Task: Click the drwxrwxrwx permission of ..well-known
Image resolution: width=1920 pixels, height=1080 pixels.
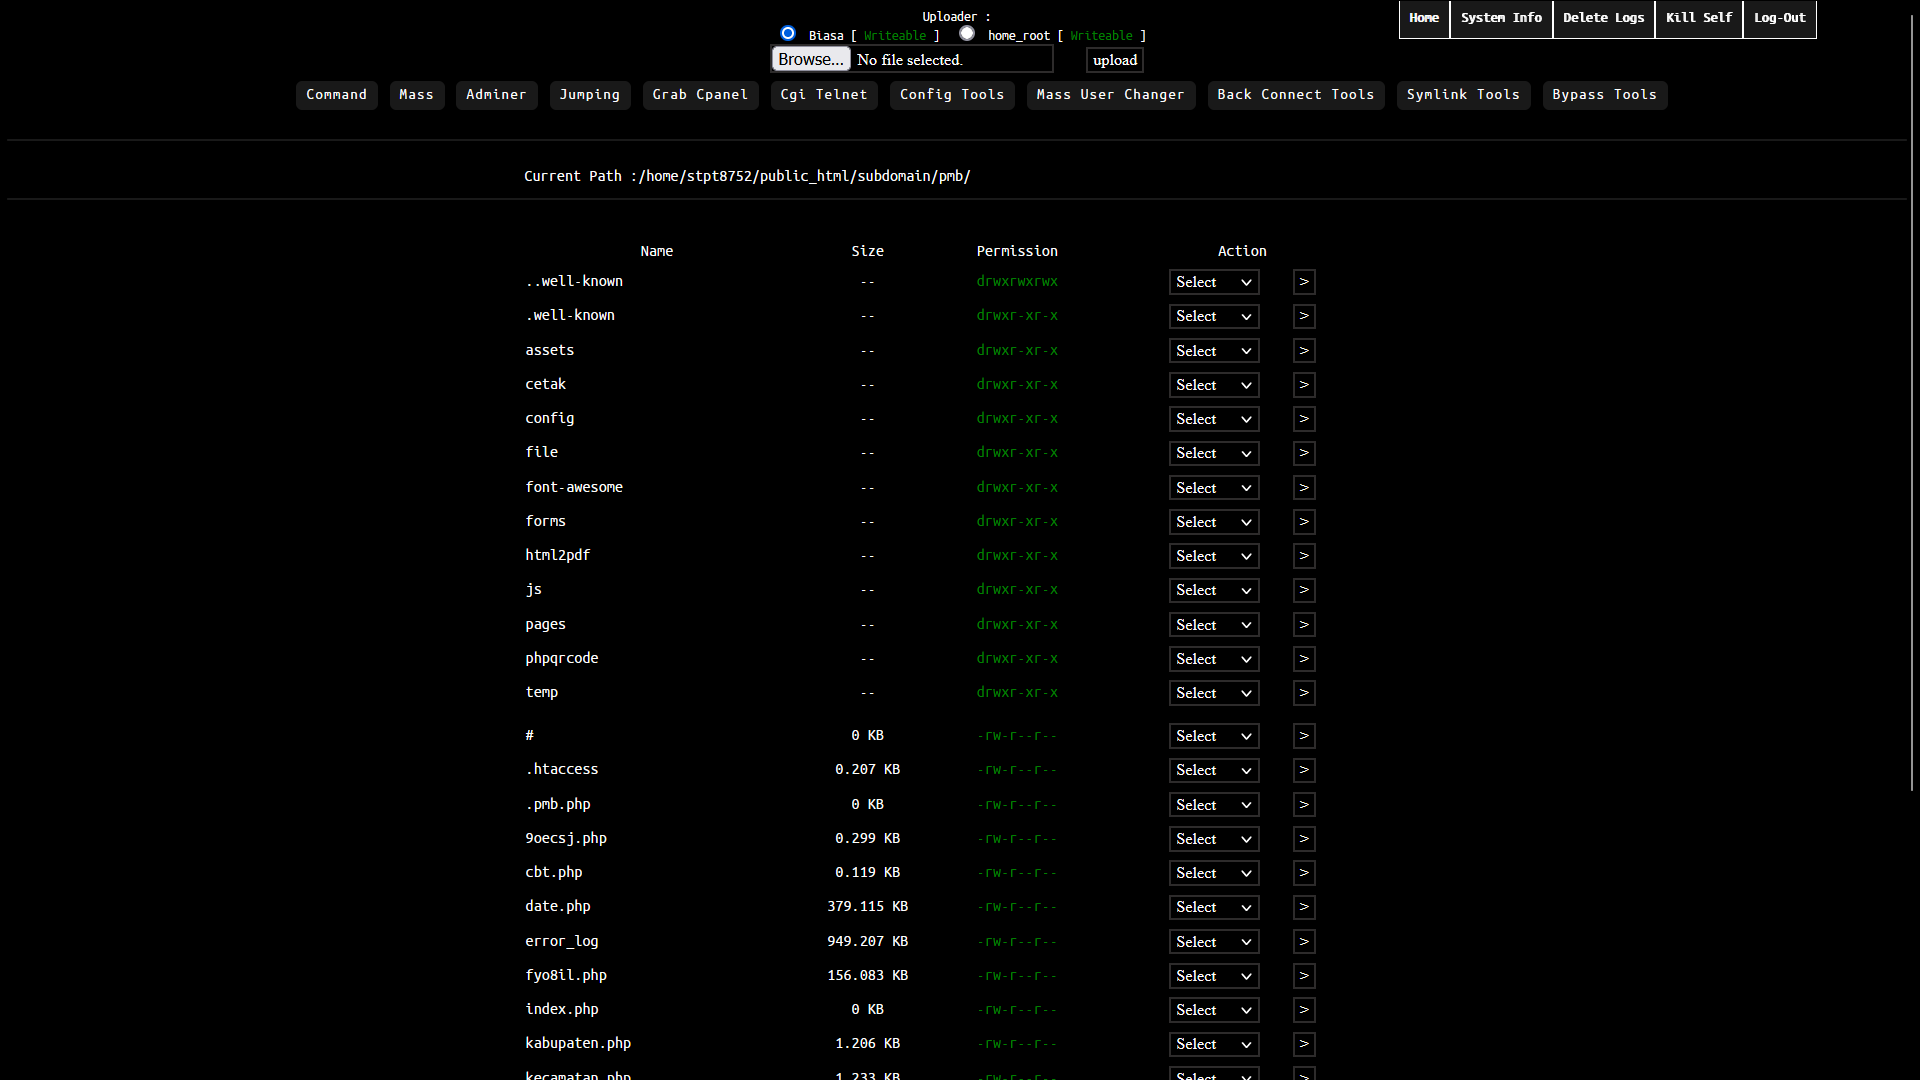Action: (1017, 281)
